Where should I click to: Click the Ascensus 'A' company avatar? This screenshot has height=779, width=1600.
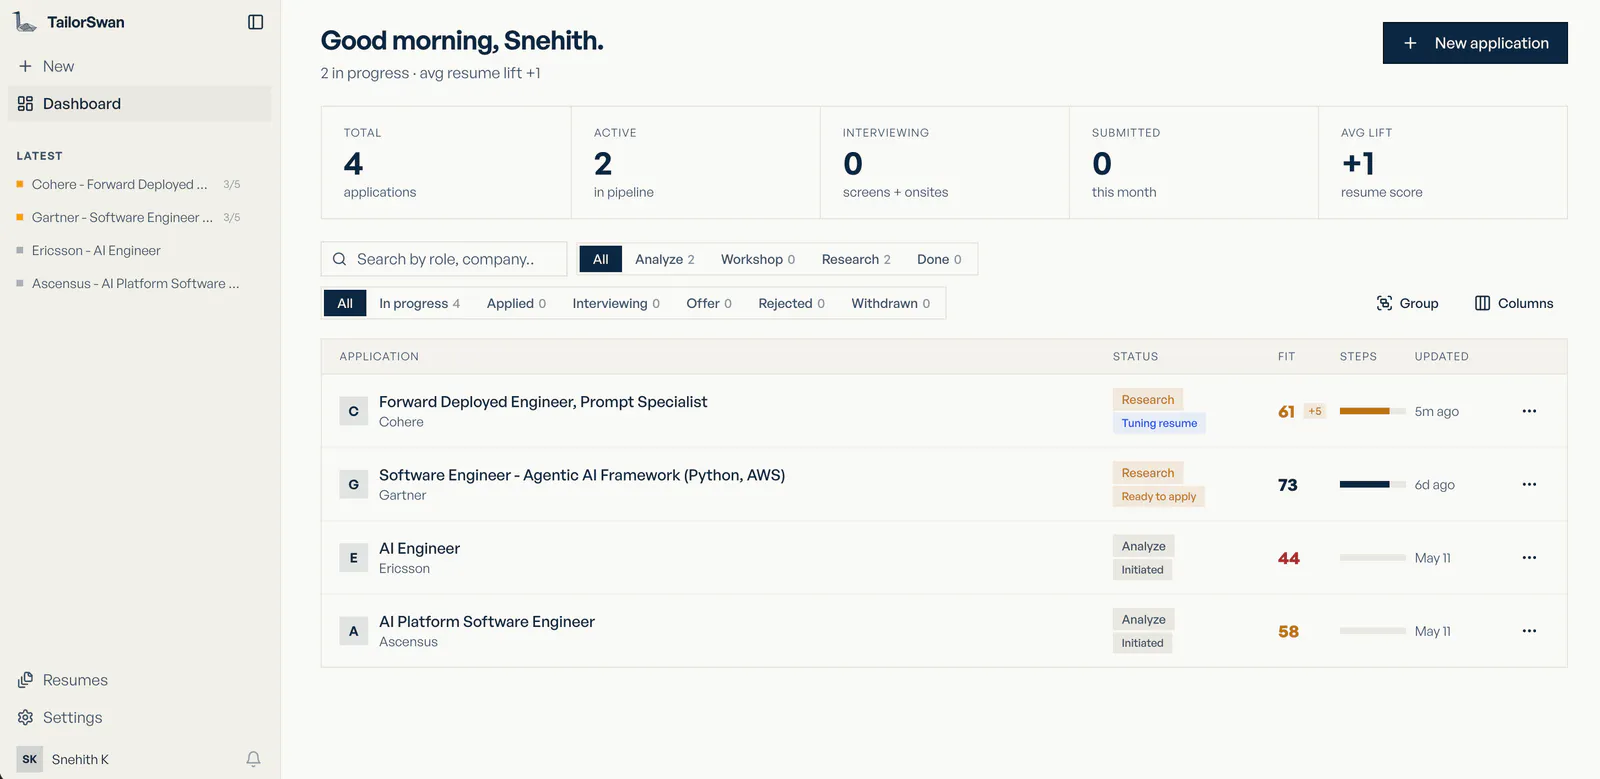click(354, 631)
